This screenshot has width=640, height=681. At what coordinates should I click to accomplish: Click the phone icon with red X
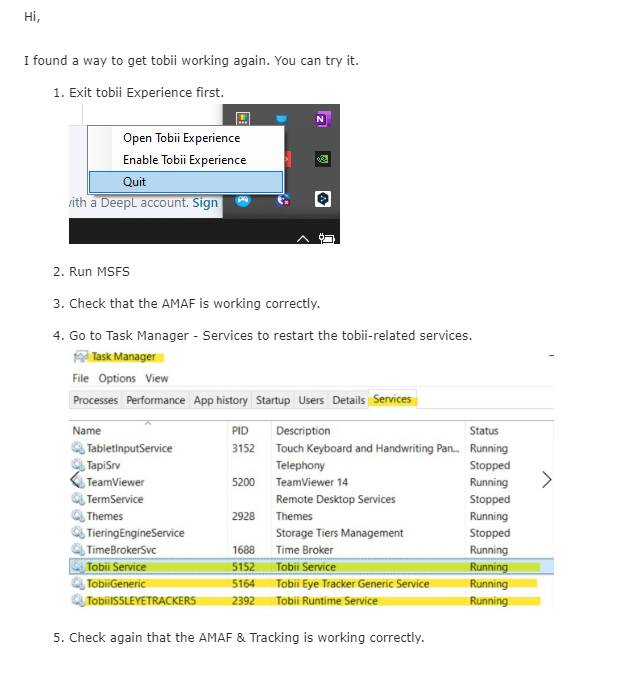tap(283, 200)
